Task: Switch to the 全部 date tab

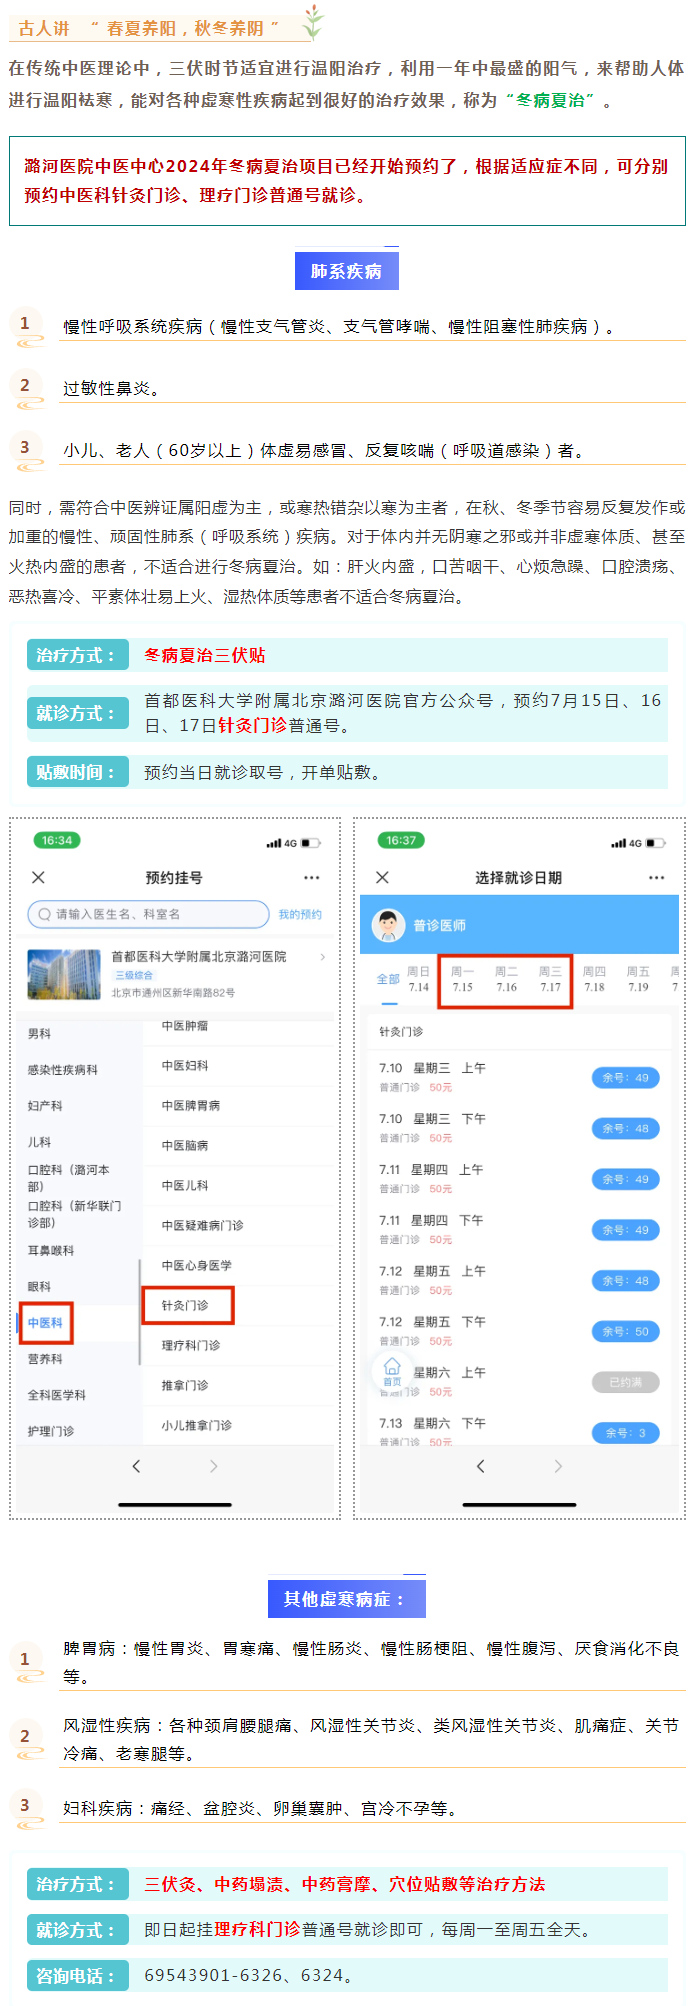Action: [388, 979]
